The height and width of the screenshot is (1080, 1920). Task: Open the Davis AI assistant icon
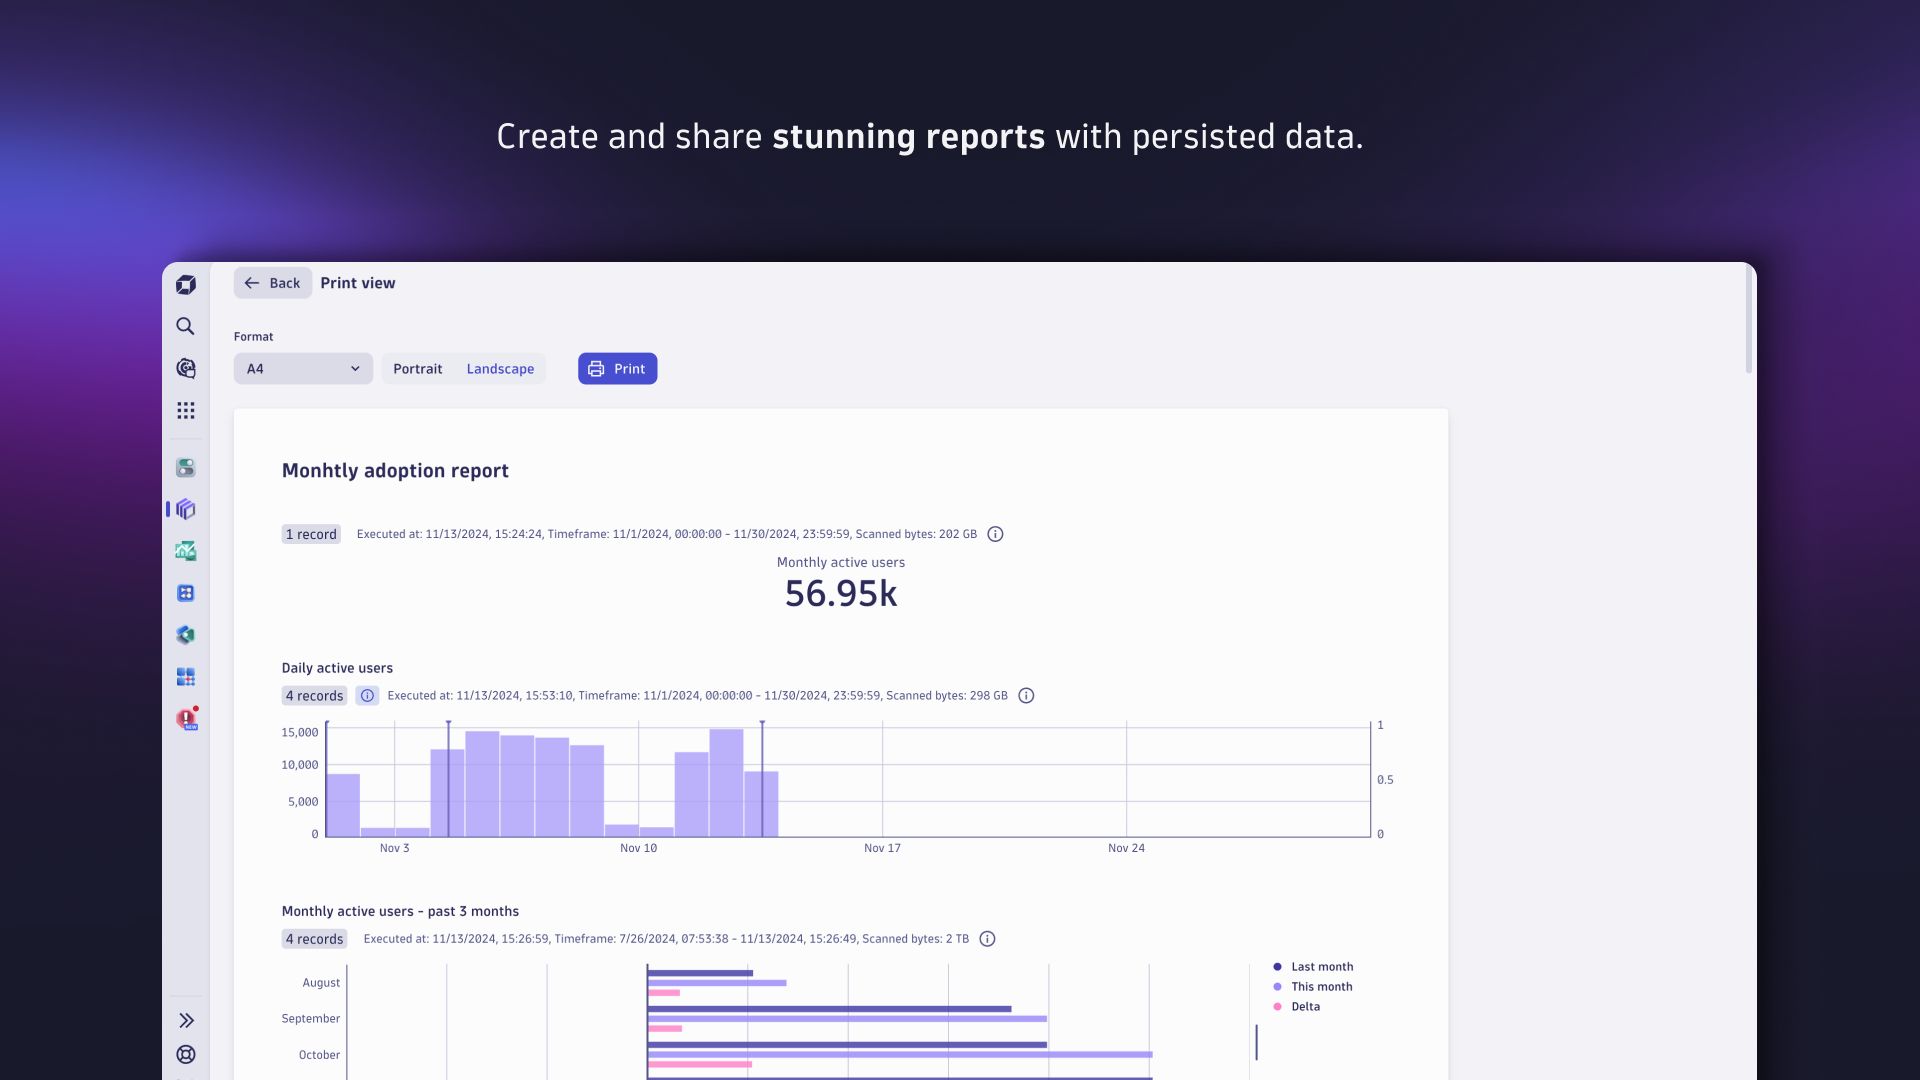point(186,368)
